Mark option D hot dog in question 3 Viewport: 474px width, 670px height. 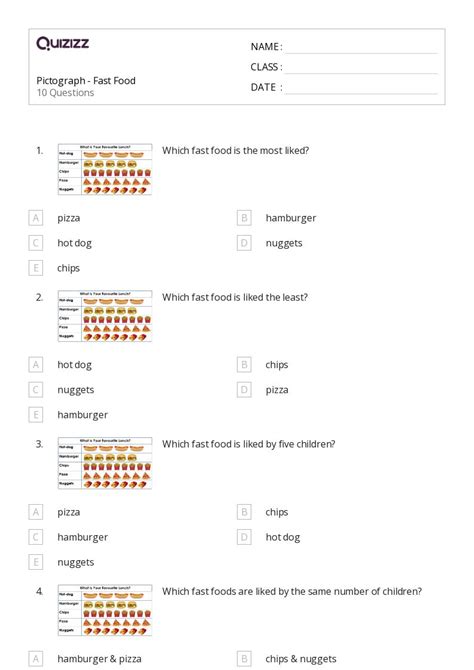pos(244,537)
